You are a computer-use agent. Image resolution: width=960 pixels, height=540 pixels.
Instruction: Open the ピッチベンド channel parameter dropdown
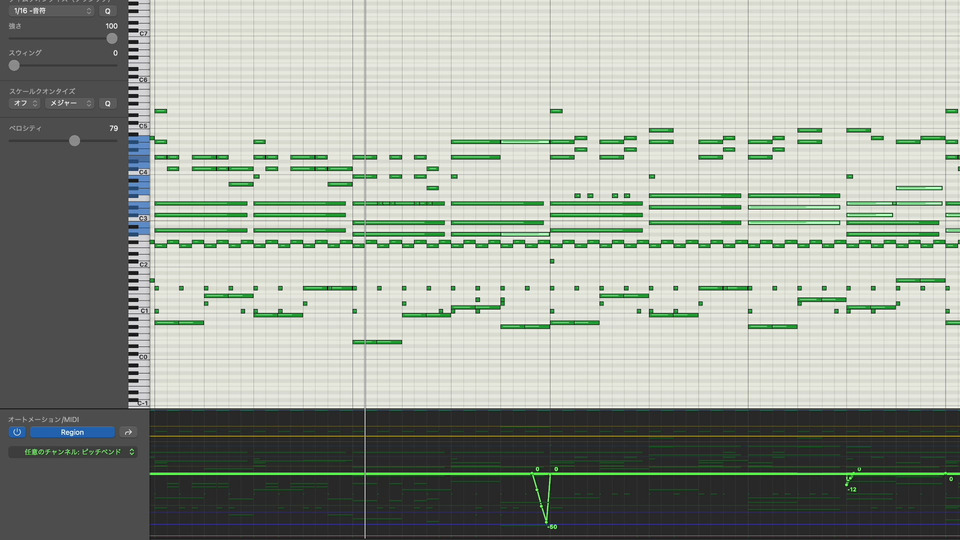click(x=72, y=452)
